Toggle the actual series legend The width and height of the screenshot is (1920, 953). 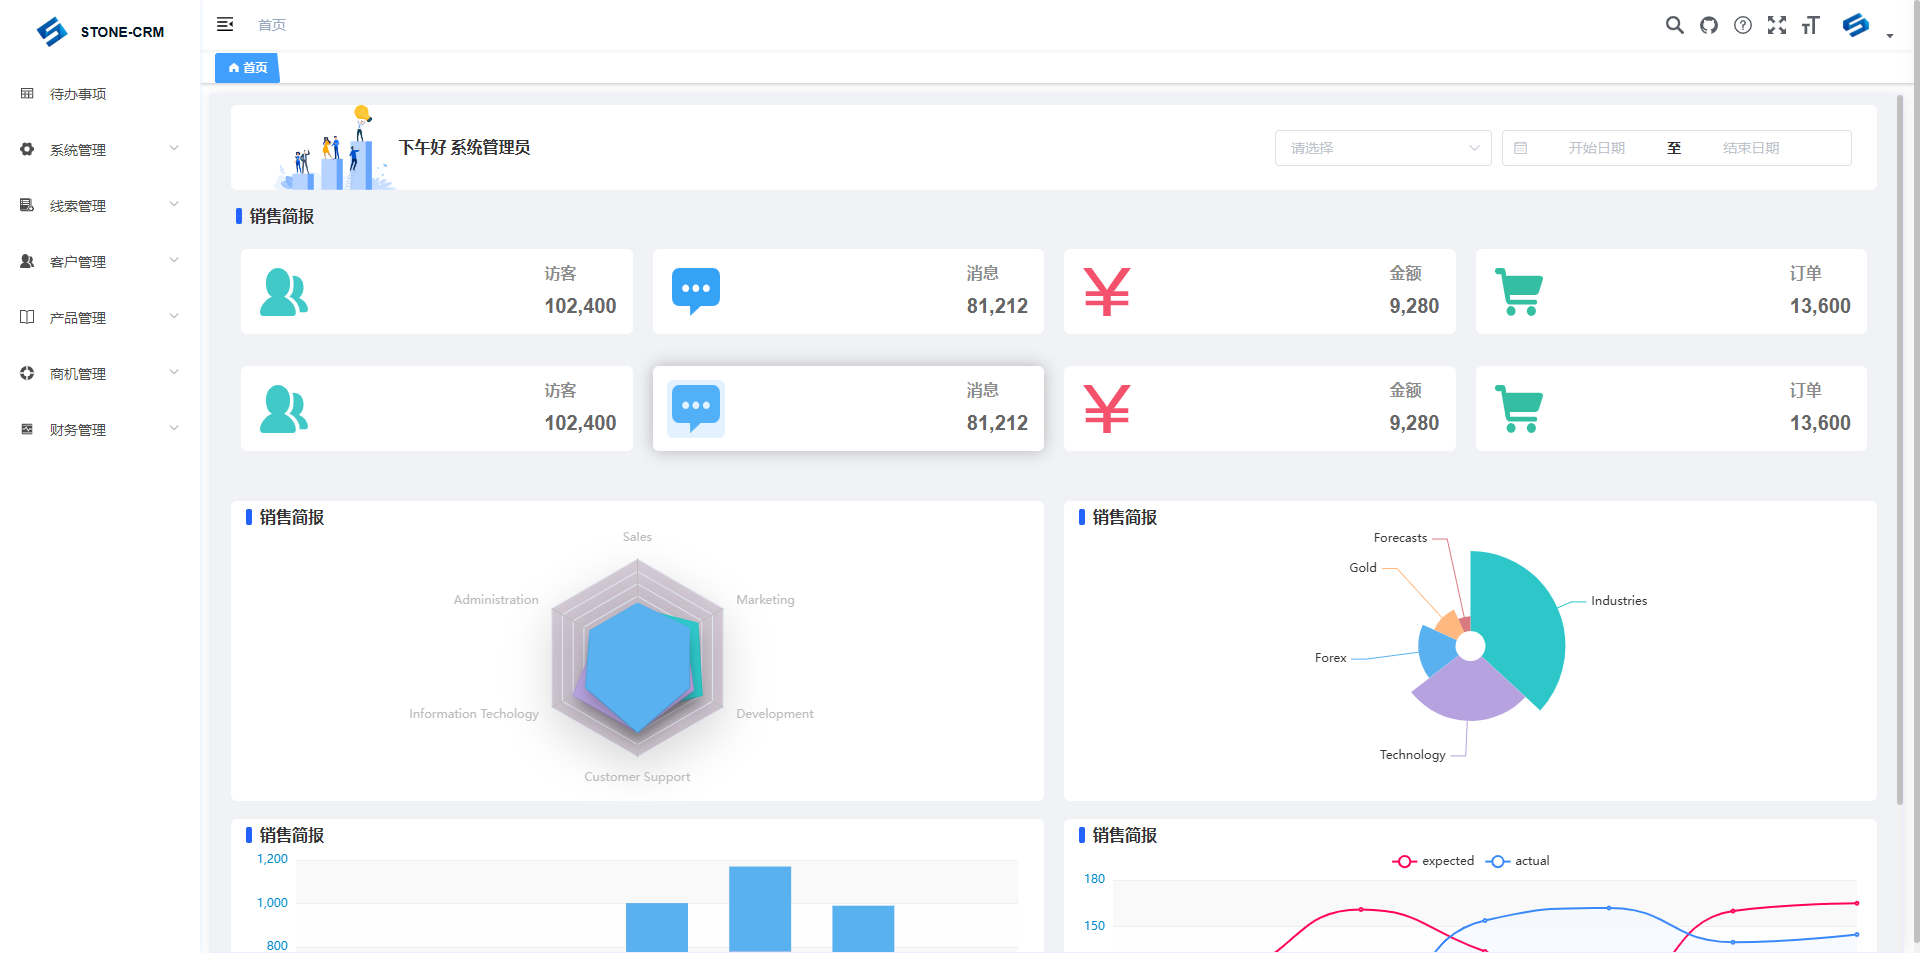(1518, 861)
